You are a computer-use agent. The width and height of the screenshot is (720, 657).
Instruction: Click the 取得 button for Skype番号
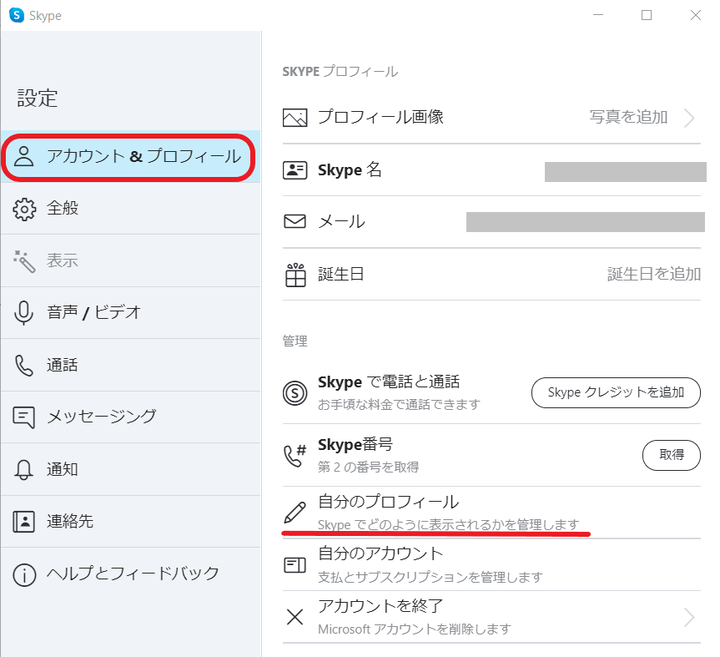click(x=671, y=455)
